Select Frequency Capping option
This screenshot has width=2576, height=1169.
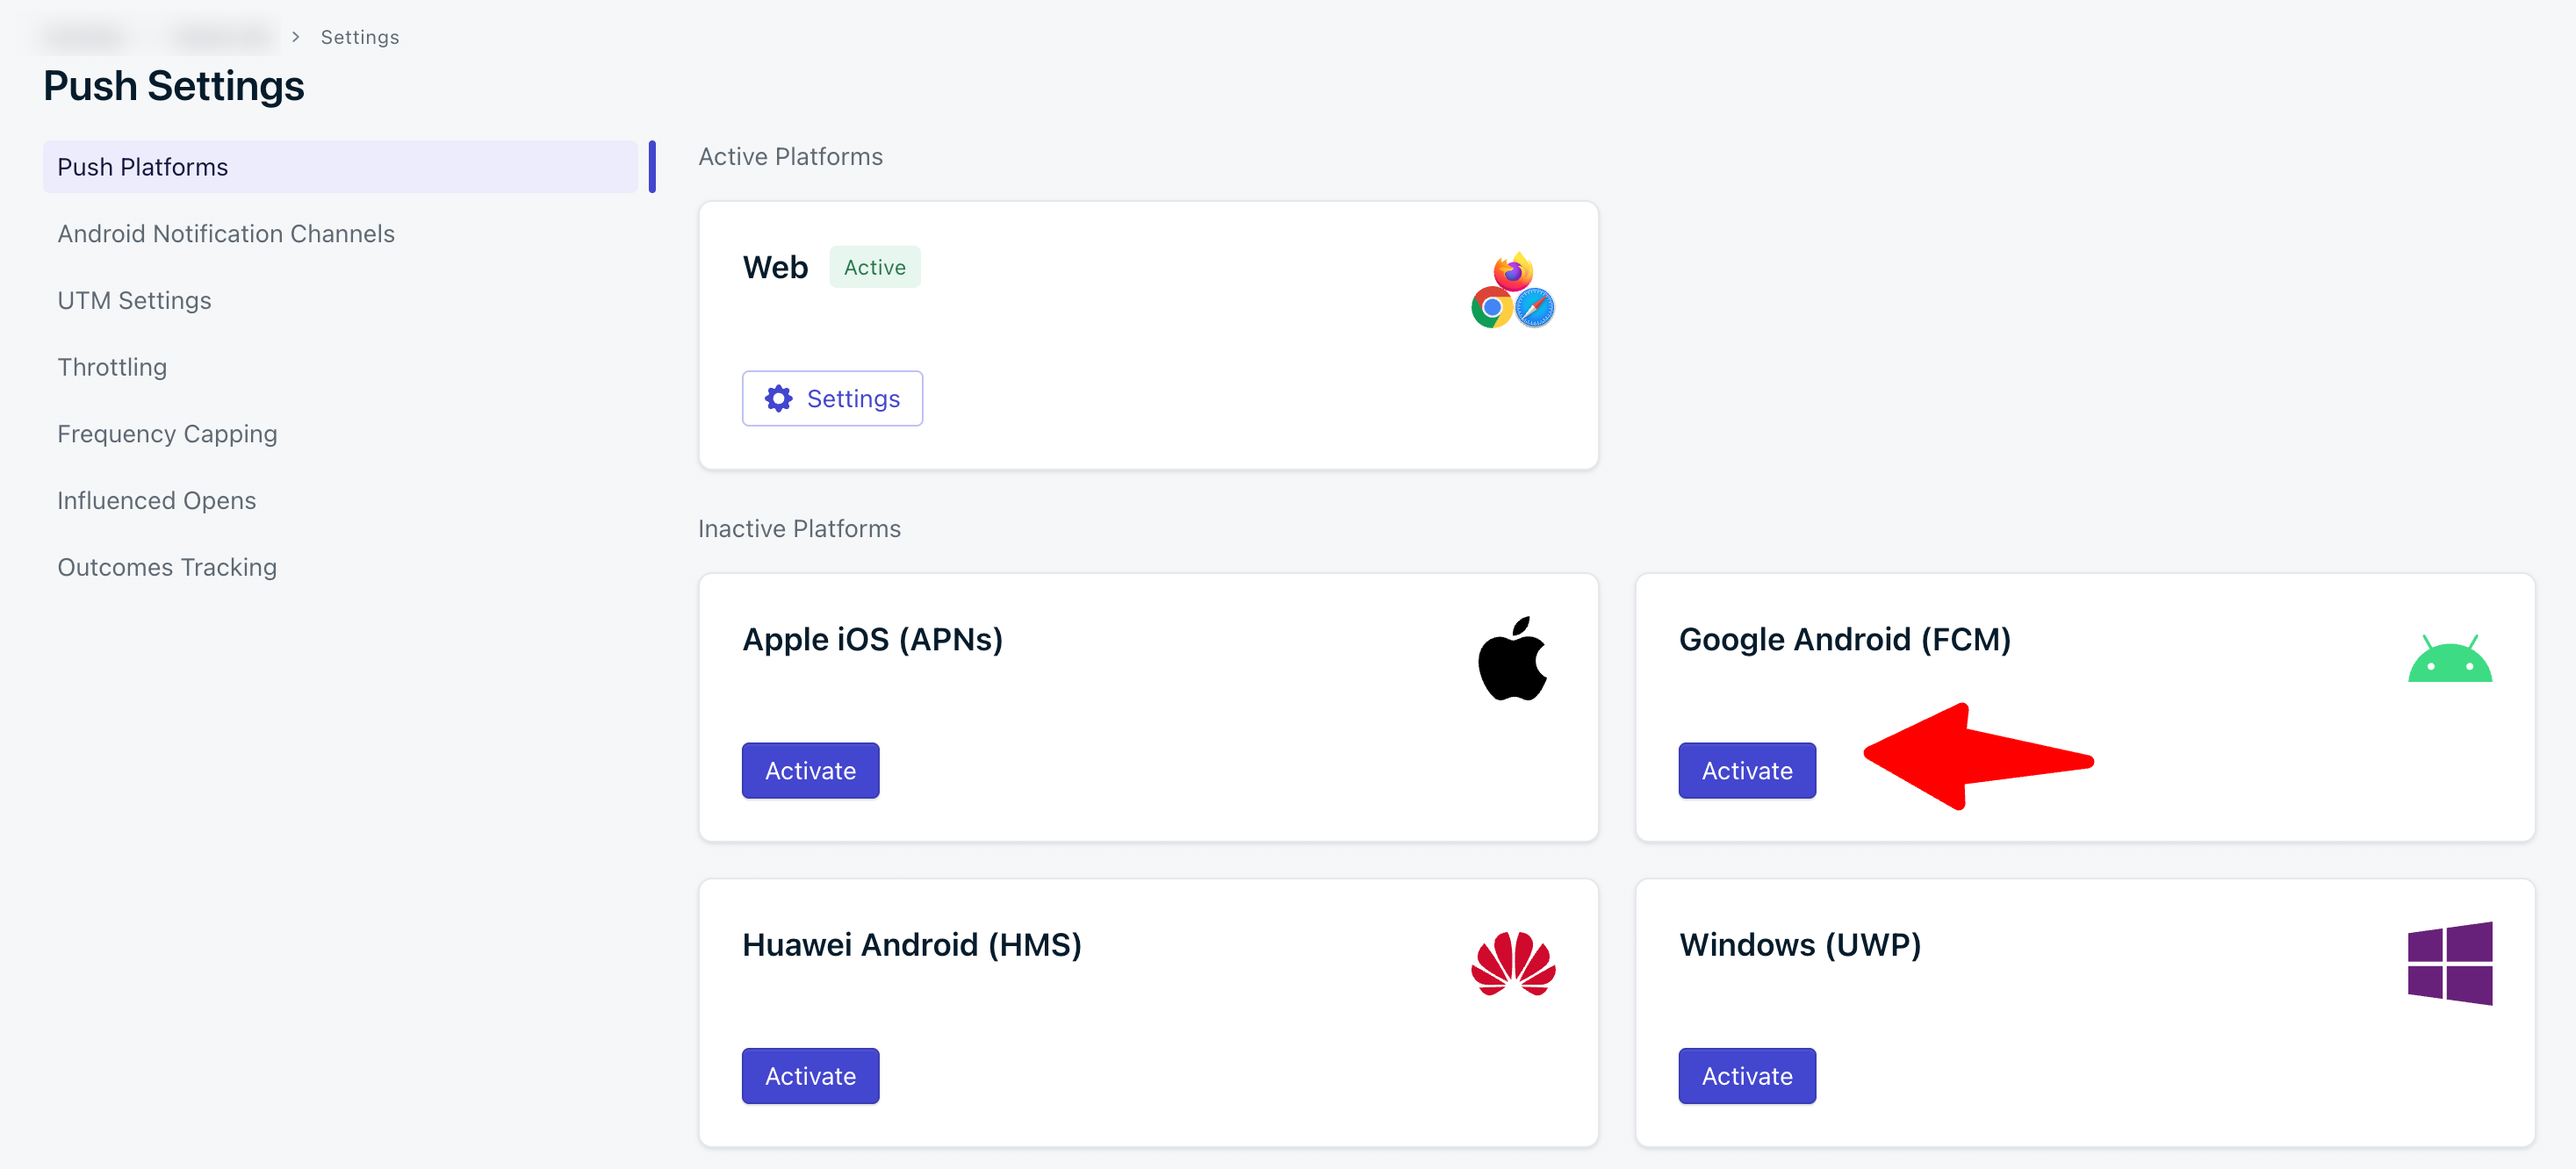[167, 434]
